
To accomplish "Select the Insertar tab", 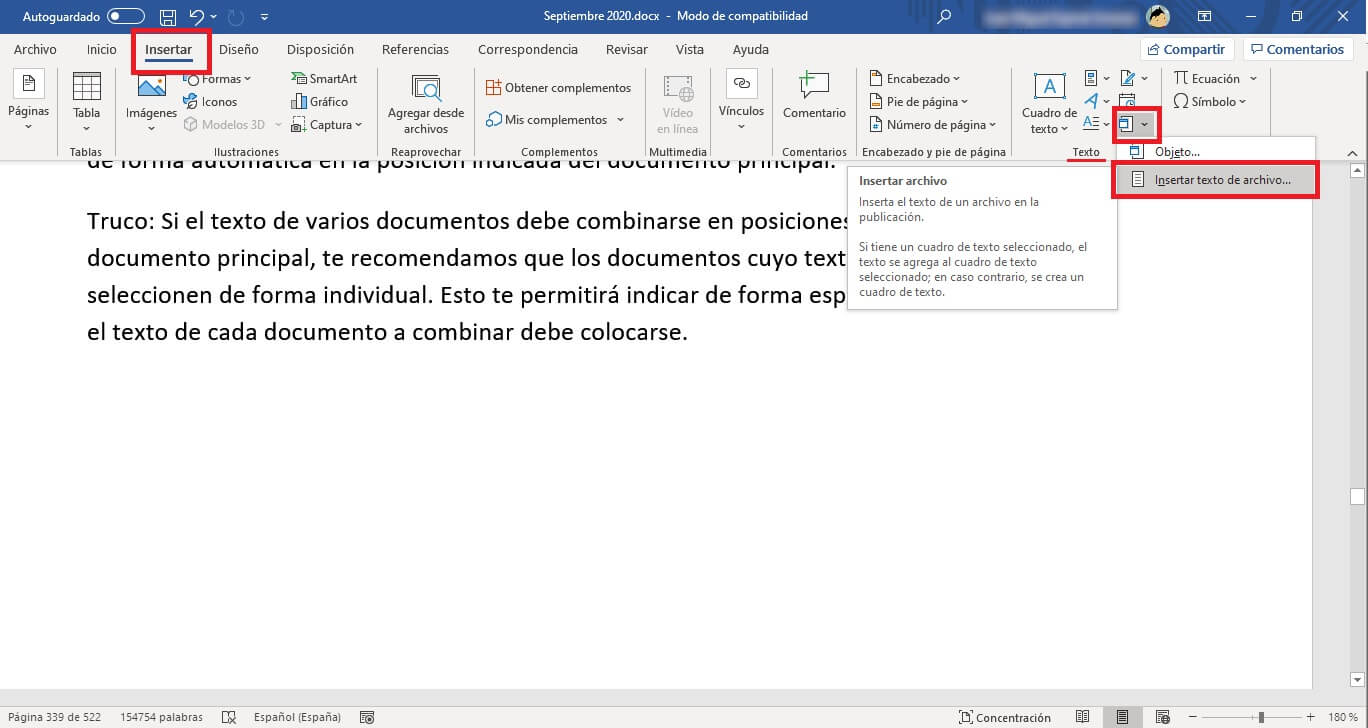I will coord(168,49).
